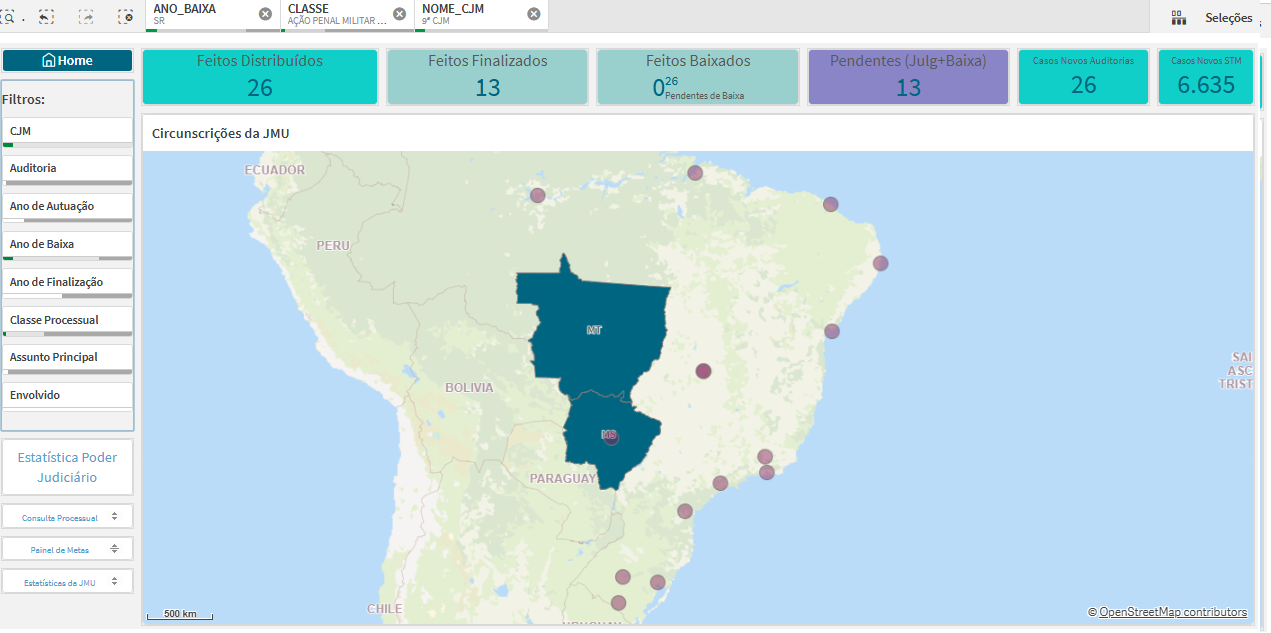Image resolution: width=1271 pixels, height=633 pixels.
Task: Step forward one selection
Action: pos(86,17)
